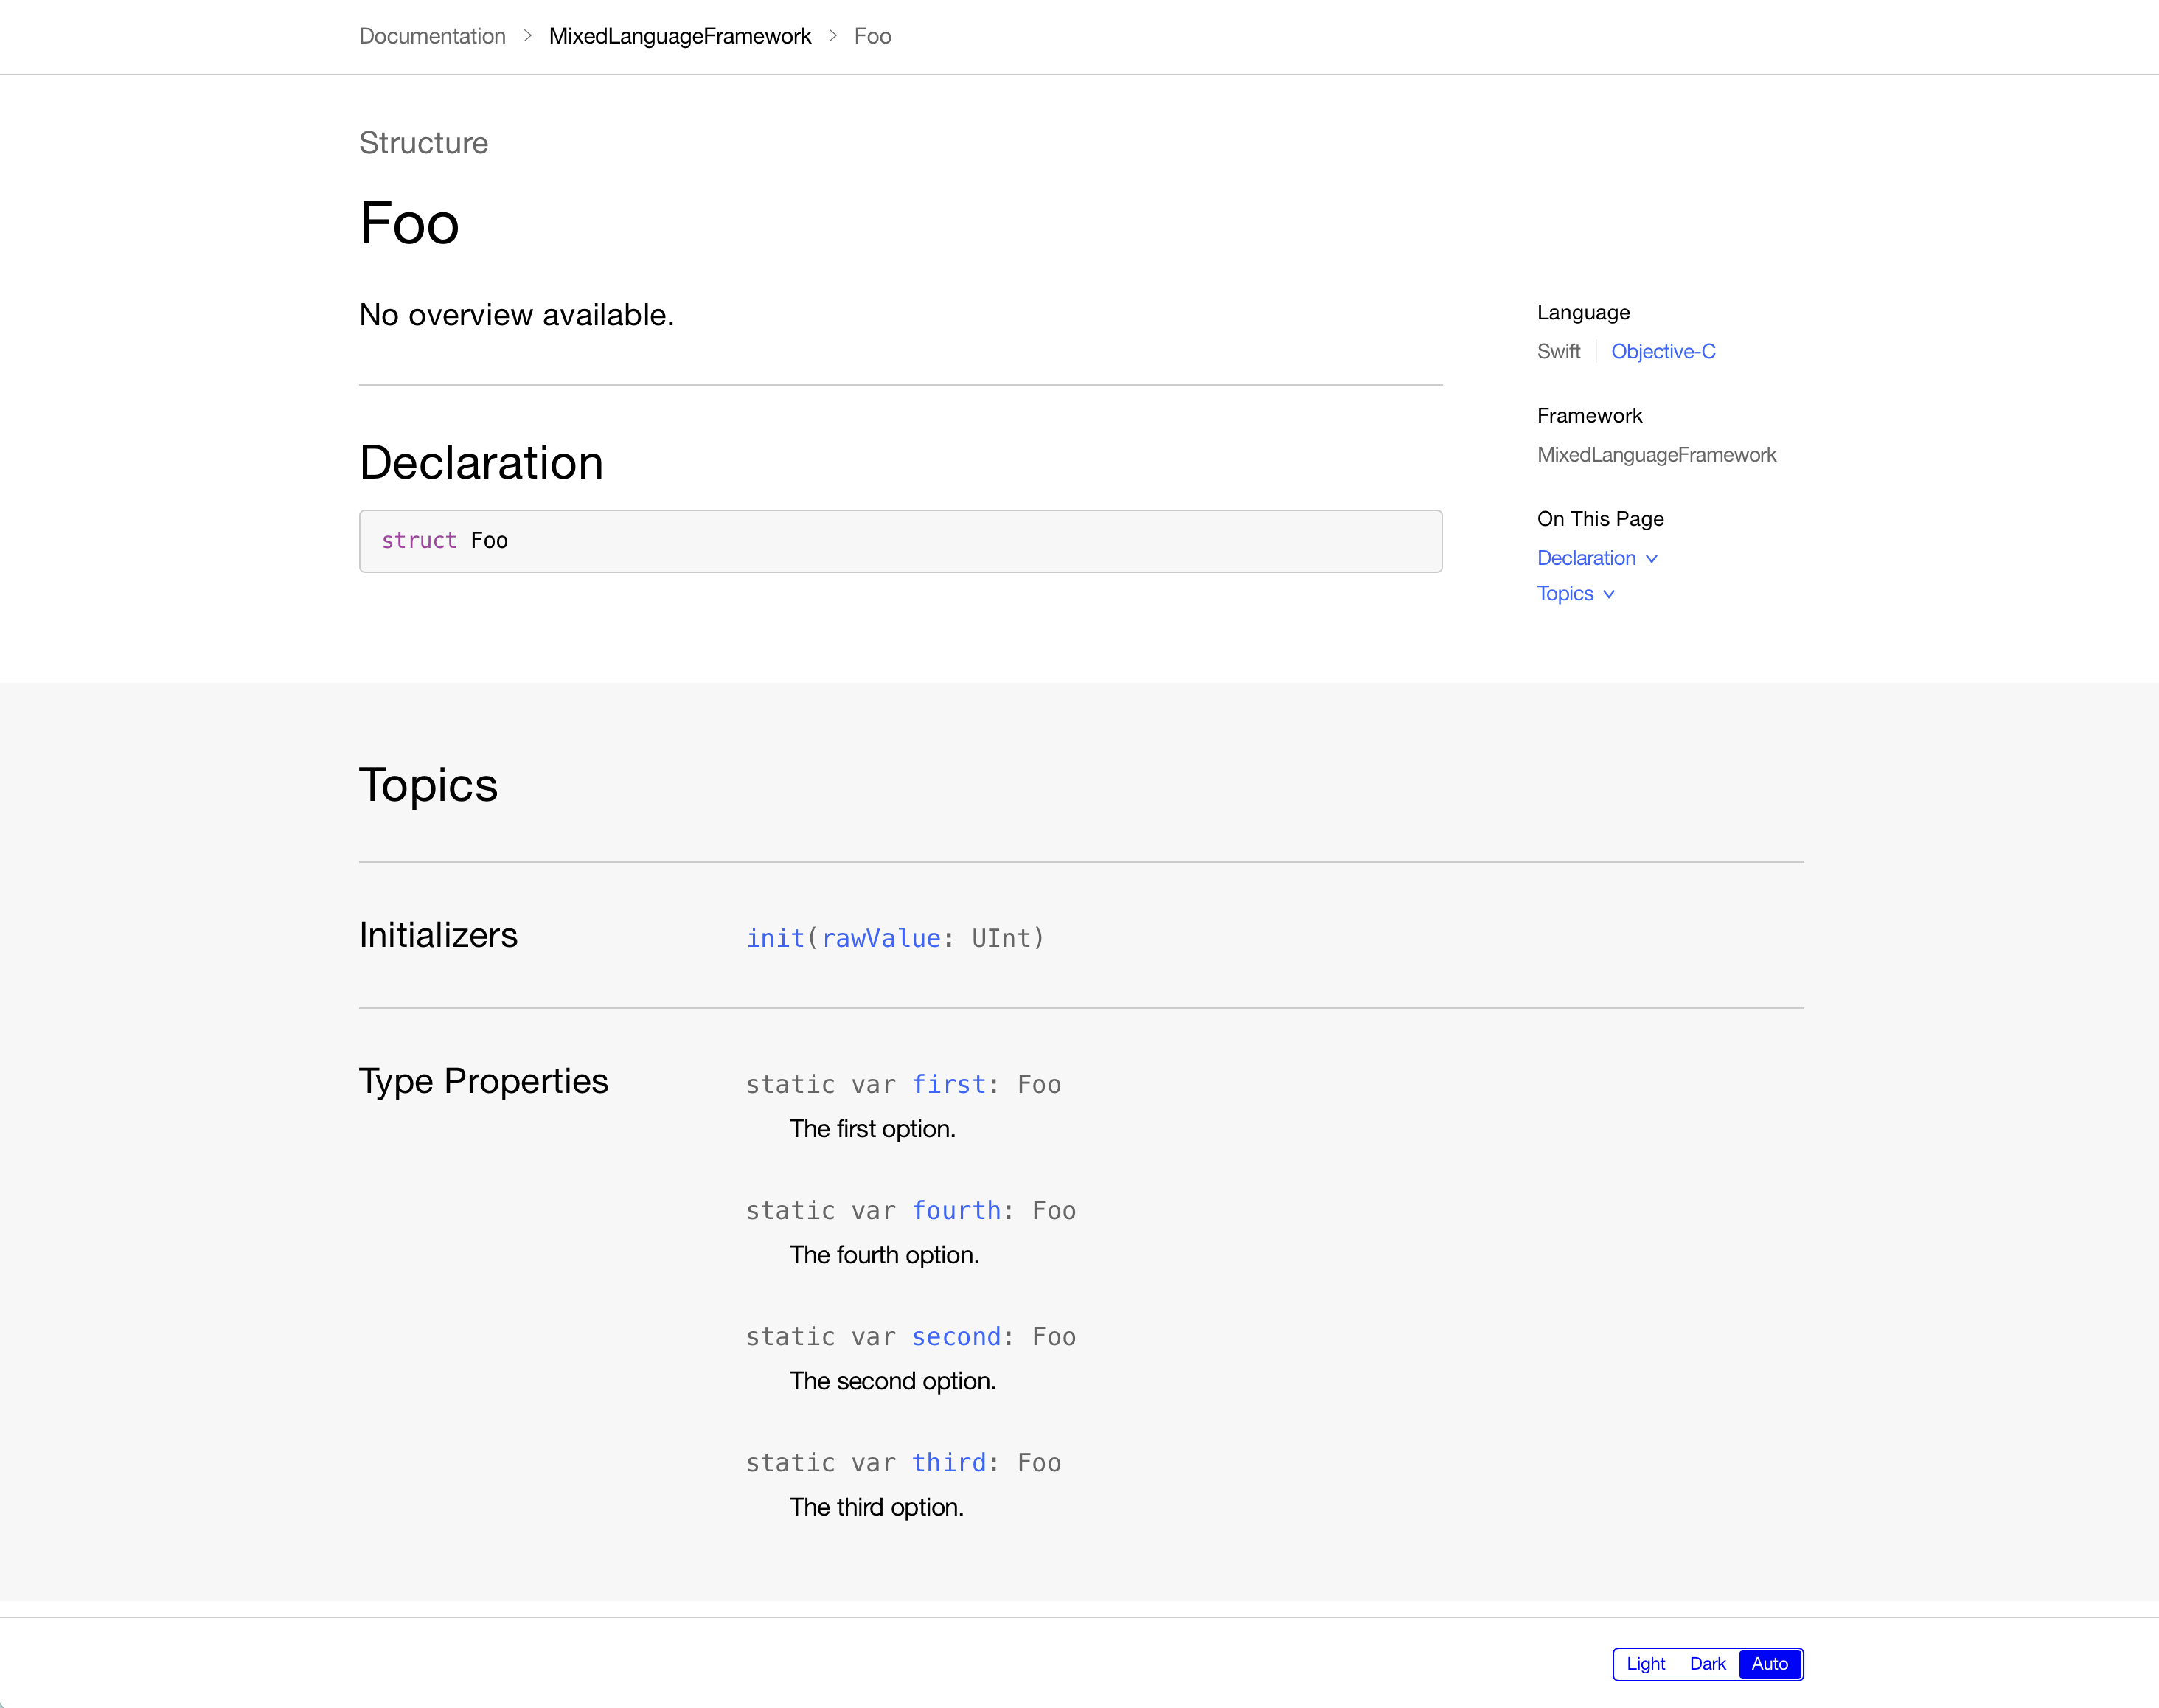Viewport: 2159px width, 1708px height.
Task: Click the Foo breadcrumb item
Action: [x=872, y=36]
